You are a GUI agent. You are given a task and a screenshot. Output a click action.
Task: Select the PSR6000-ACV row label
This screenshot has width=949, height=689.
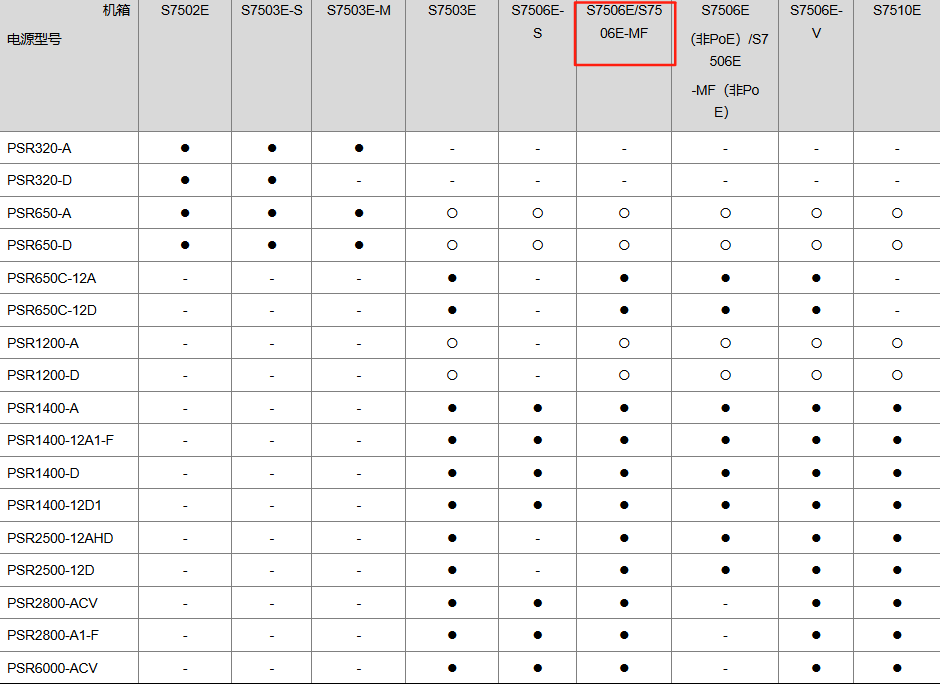pos(52,668)
